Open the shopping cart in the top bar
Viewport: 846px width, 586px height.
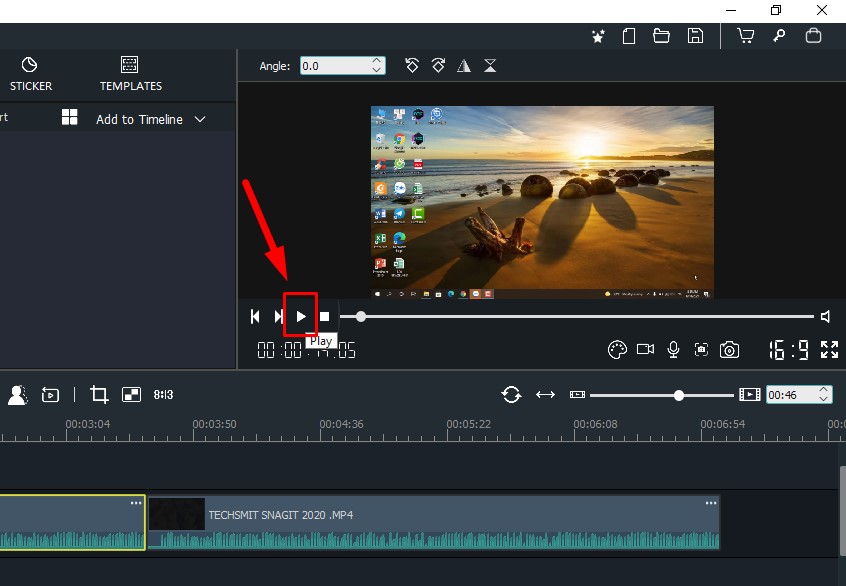pyautogui.click(x=745, y=35)
